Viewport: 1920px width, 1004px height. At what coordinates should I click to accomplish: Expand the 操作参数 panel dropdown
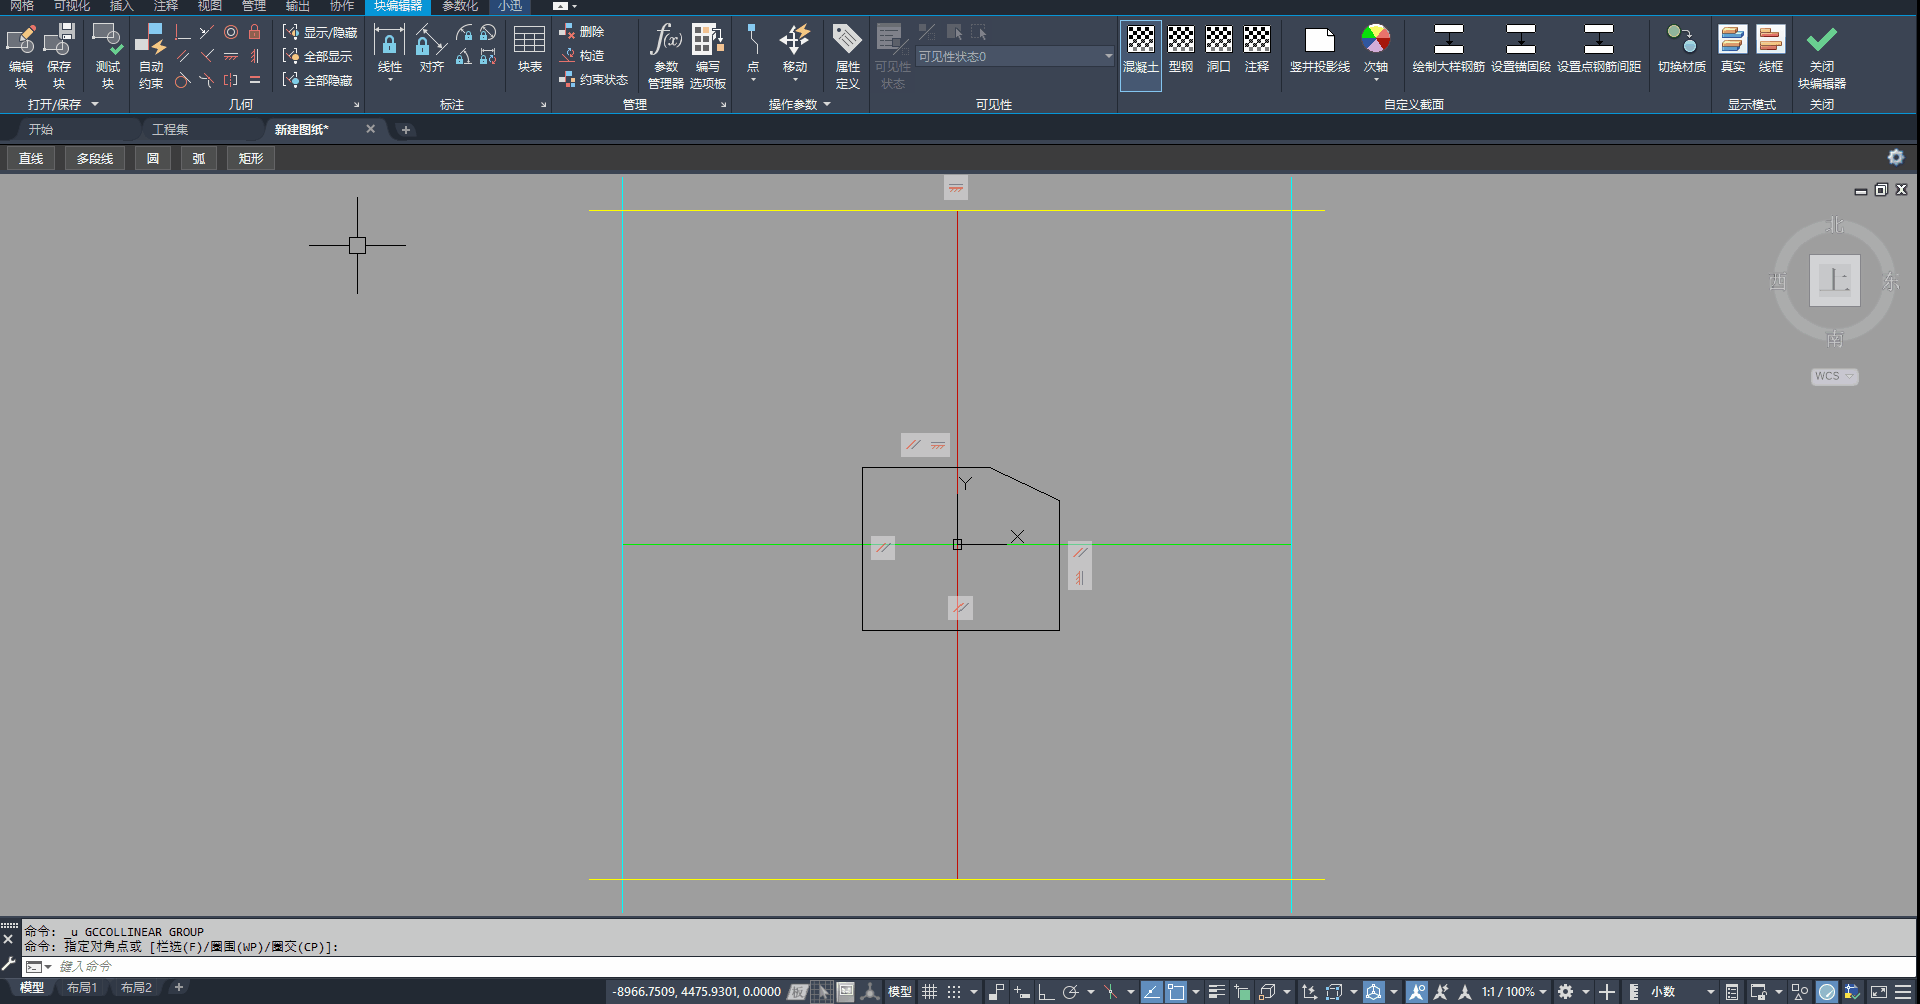827,104
